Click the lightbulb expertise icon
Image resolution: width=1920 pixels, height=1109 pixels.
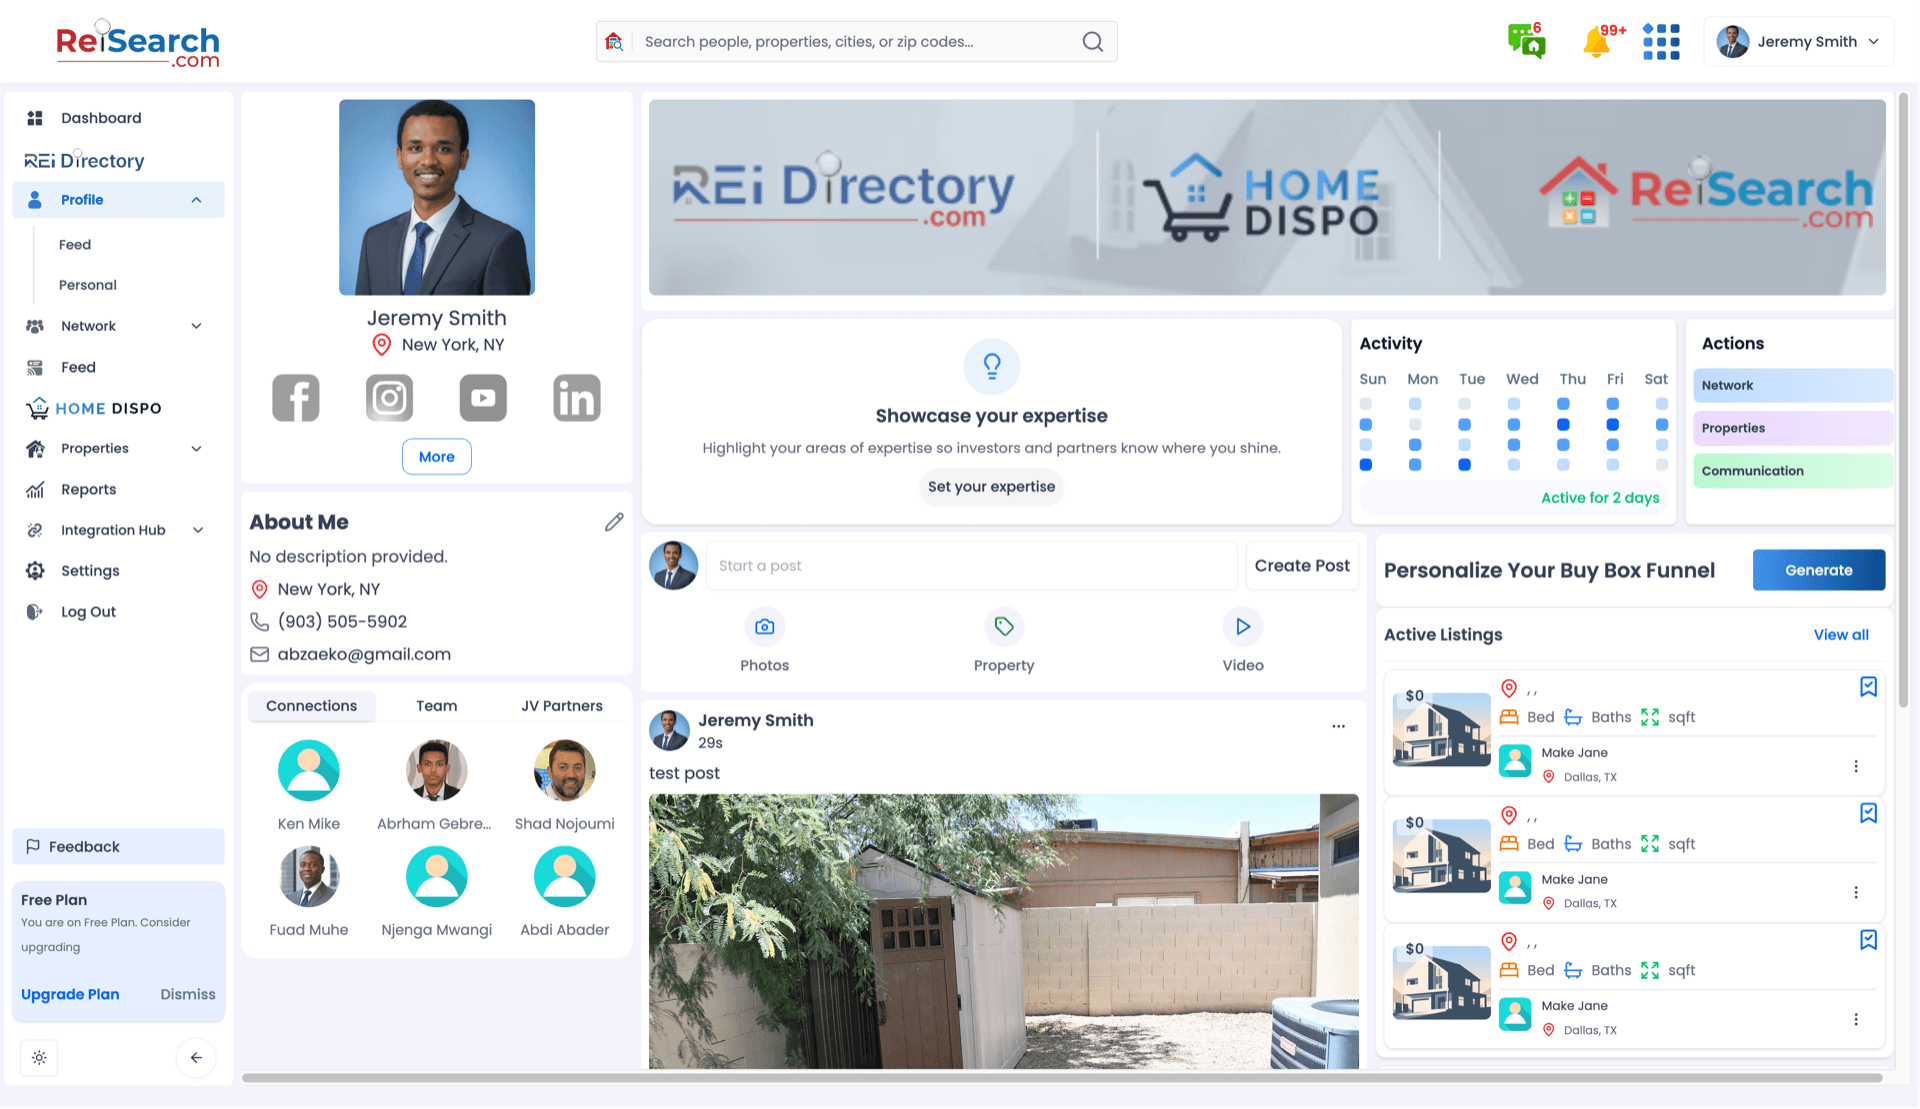click(991, 366)
